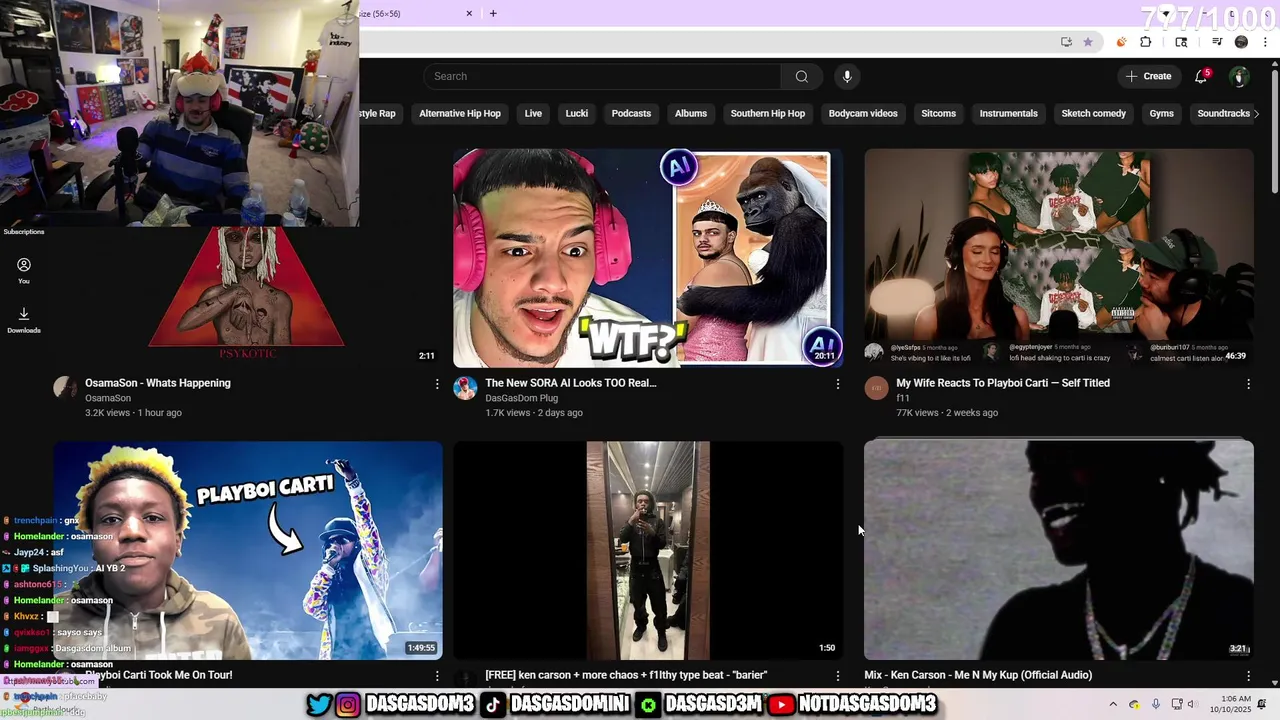Click DasGasDom Plug channel avatar
The height and width of the screenshot is (720, 1280).
coord(465,388)
